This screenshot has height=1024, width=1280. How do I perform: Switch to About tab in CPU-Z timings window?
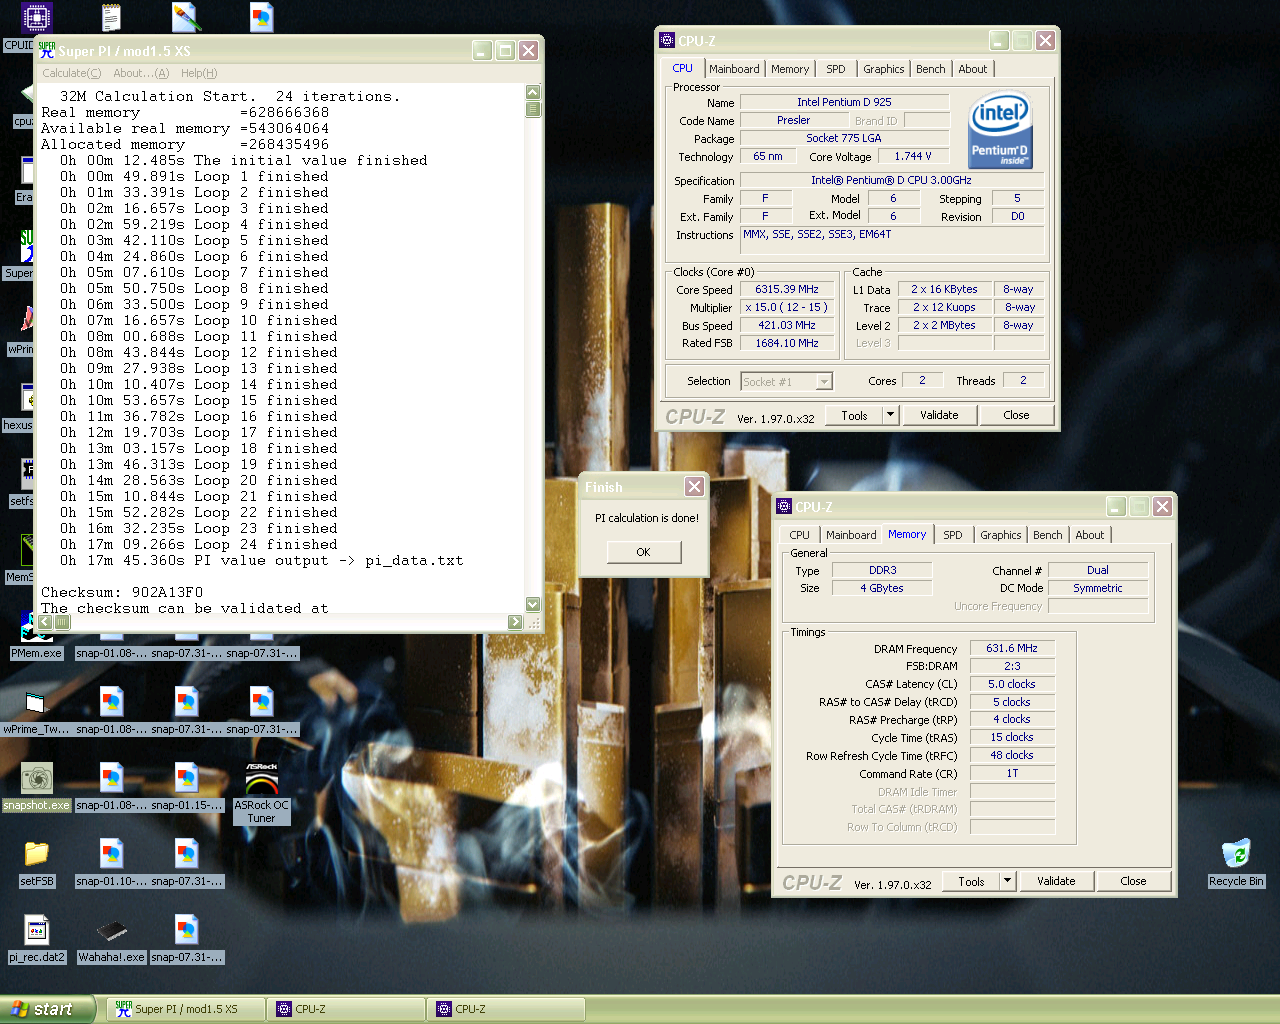coord(1090,535)
